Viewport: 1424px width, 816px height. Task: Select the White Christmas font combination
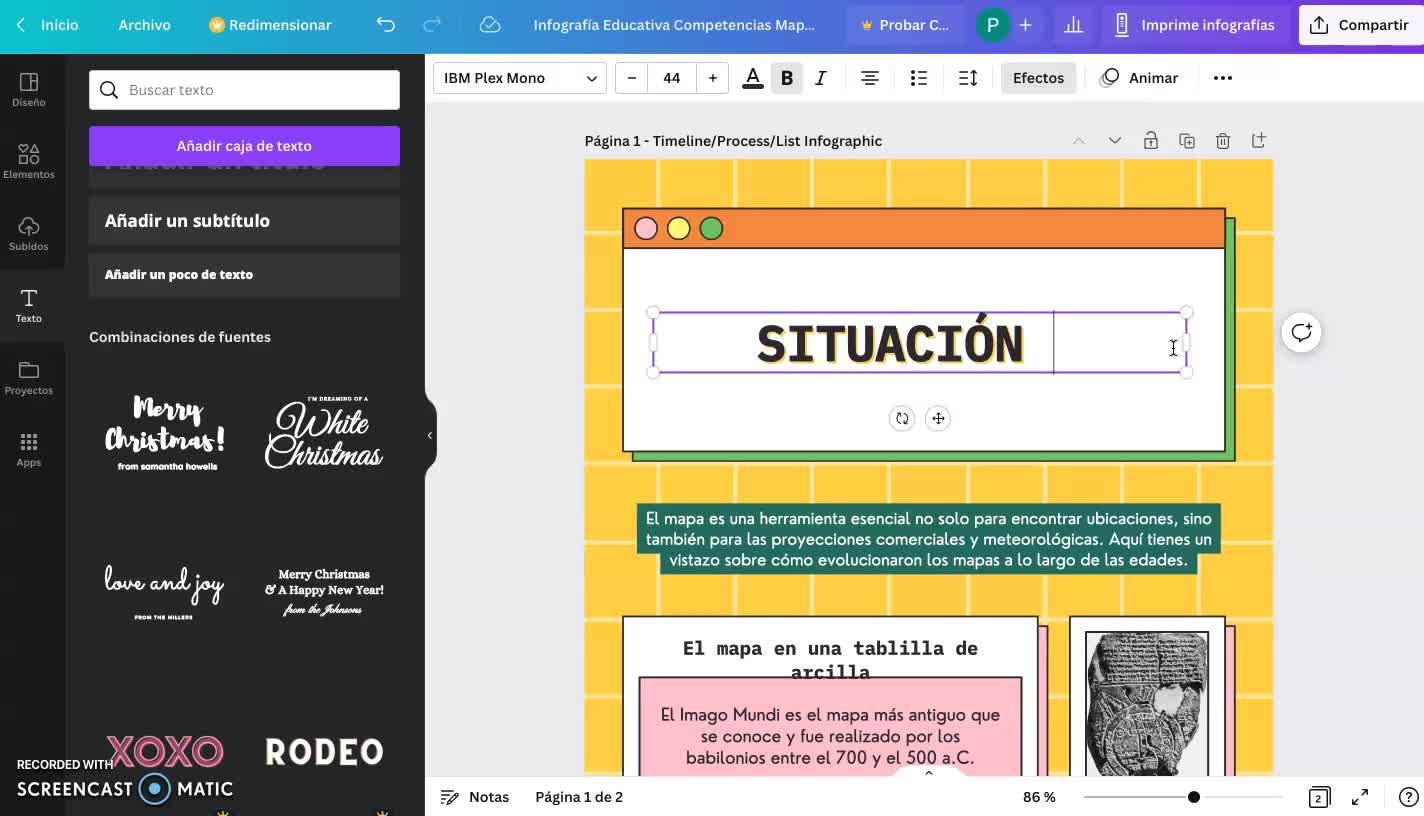324,433
